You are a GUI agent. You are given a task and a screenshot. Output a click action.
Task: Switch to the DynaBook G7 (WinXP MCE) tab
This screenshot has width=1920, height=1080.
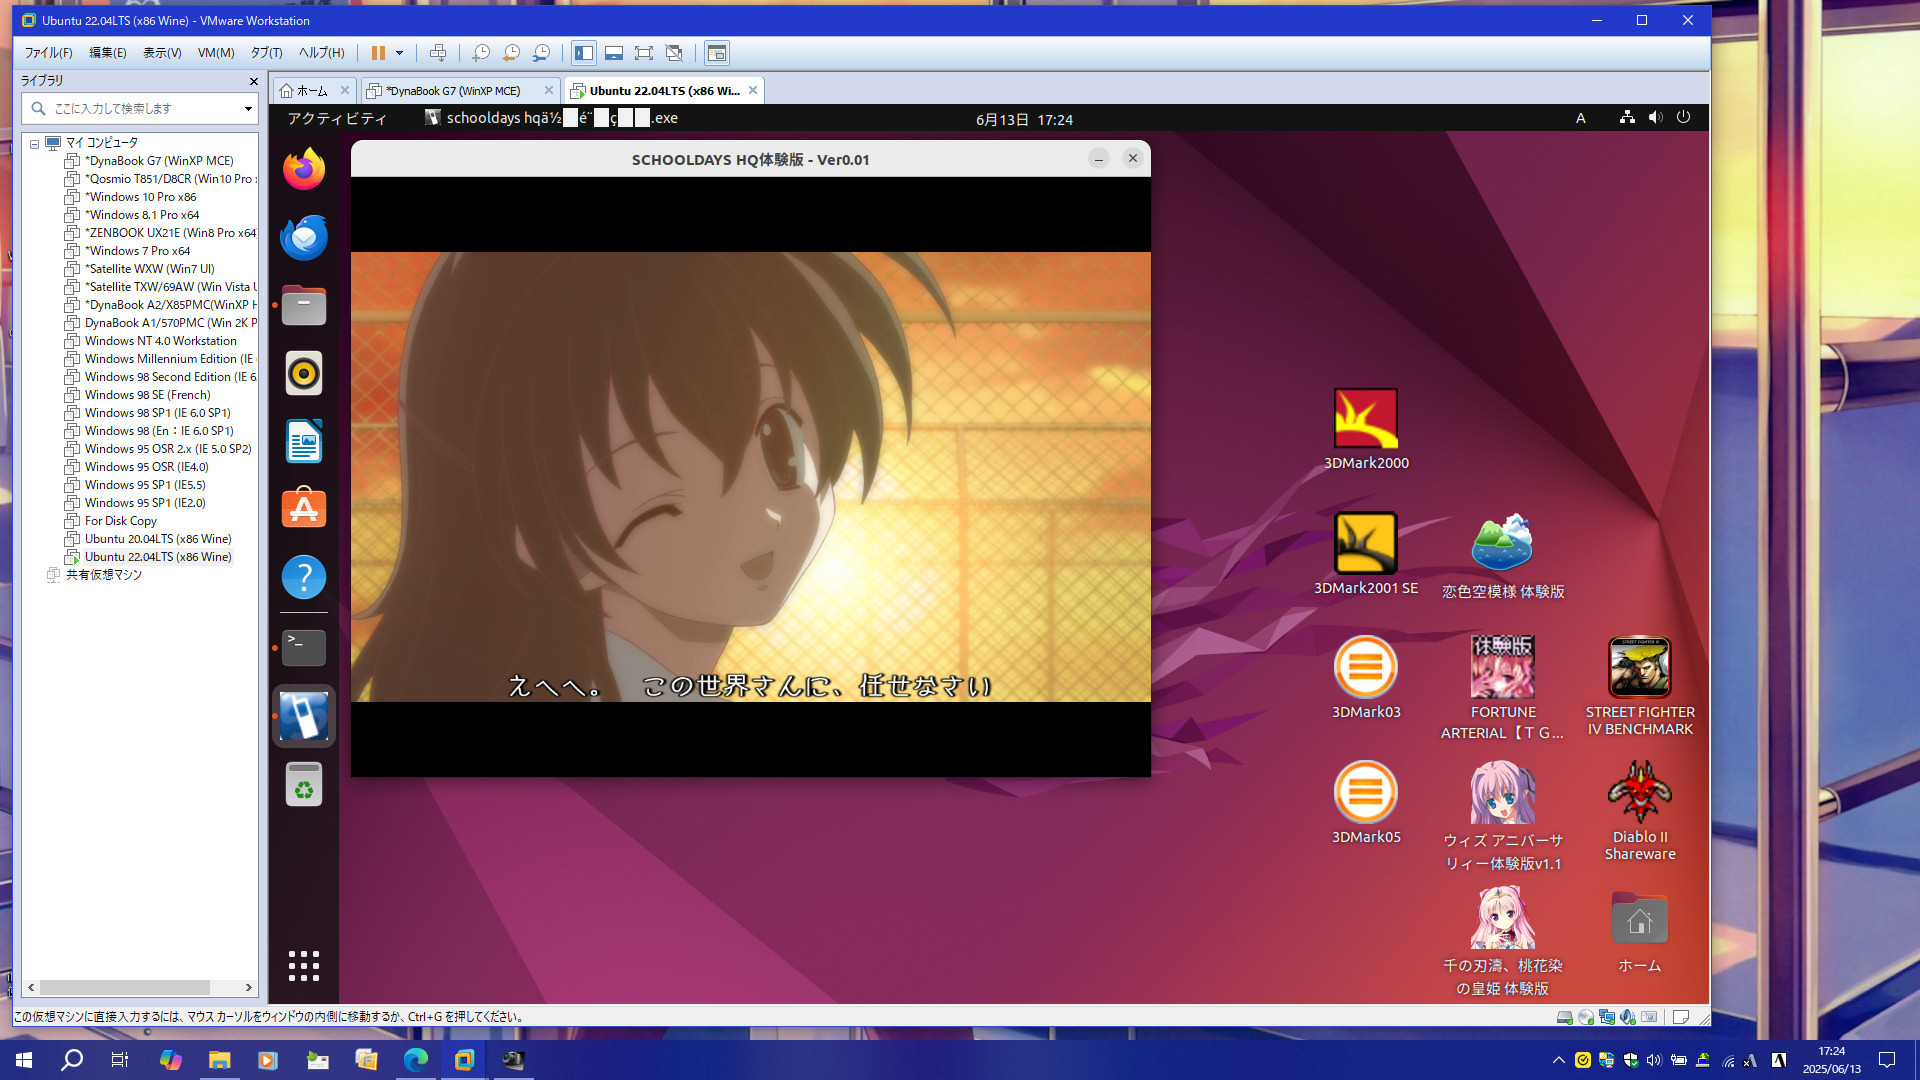tap(453, 91)
